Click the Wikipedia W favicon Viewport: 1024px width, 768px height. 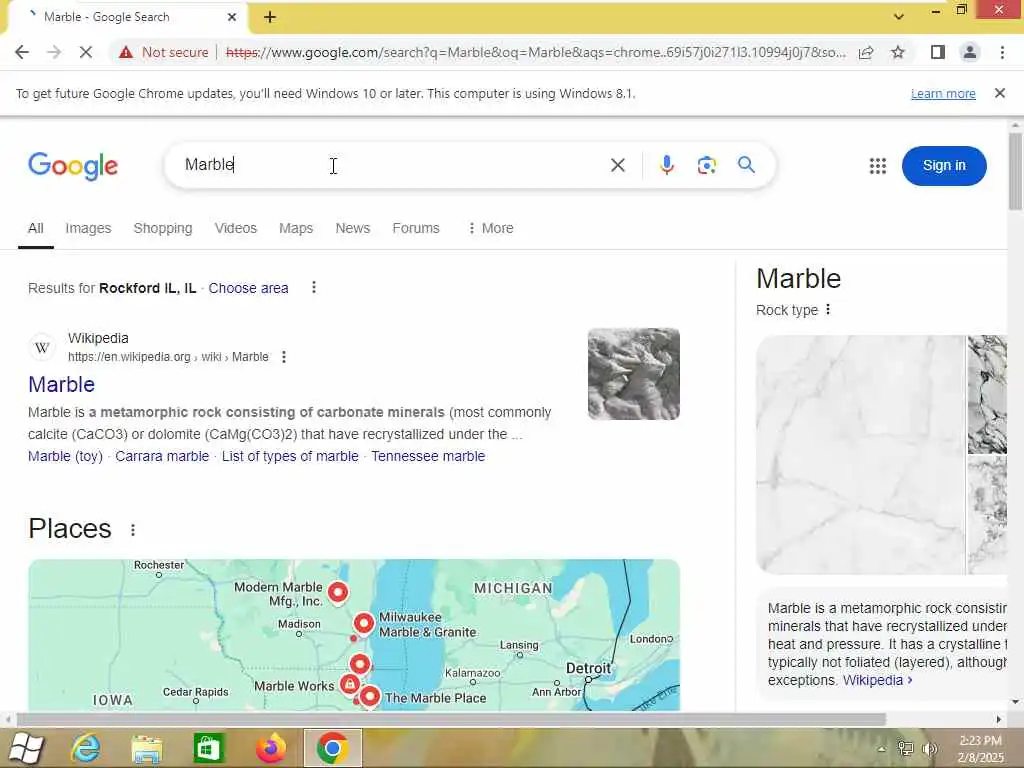click(42, 347)
